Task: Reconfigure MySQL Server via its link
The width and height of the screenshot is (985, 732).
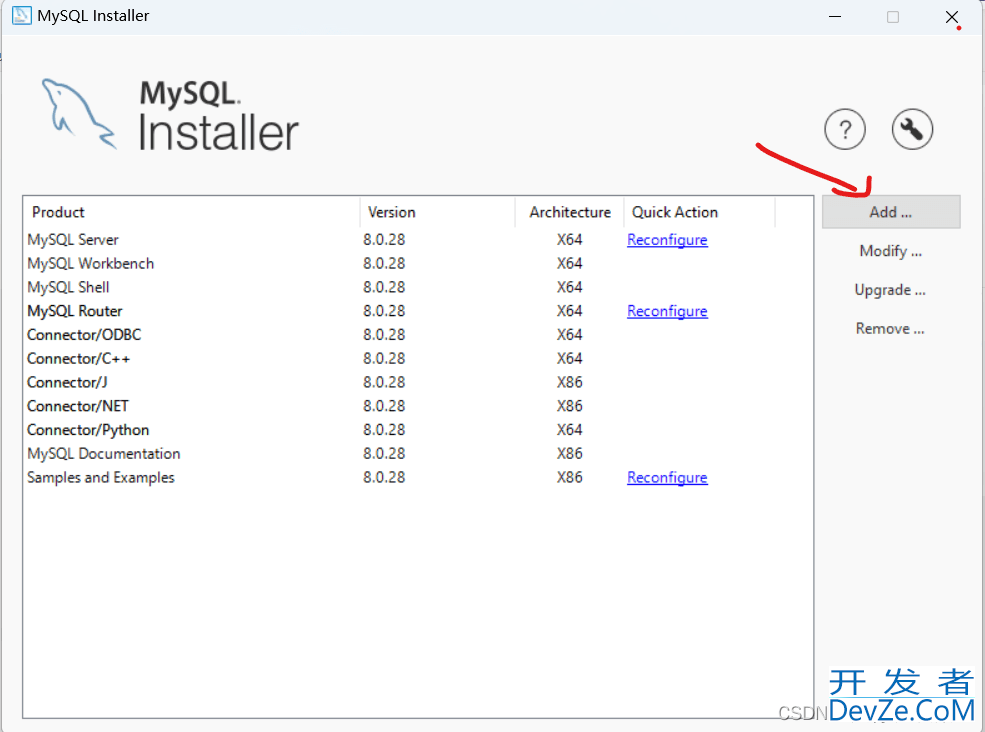Action: coord(667,240)
